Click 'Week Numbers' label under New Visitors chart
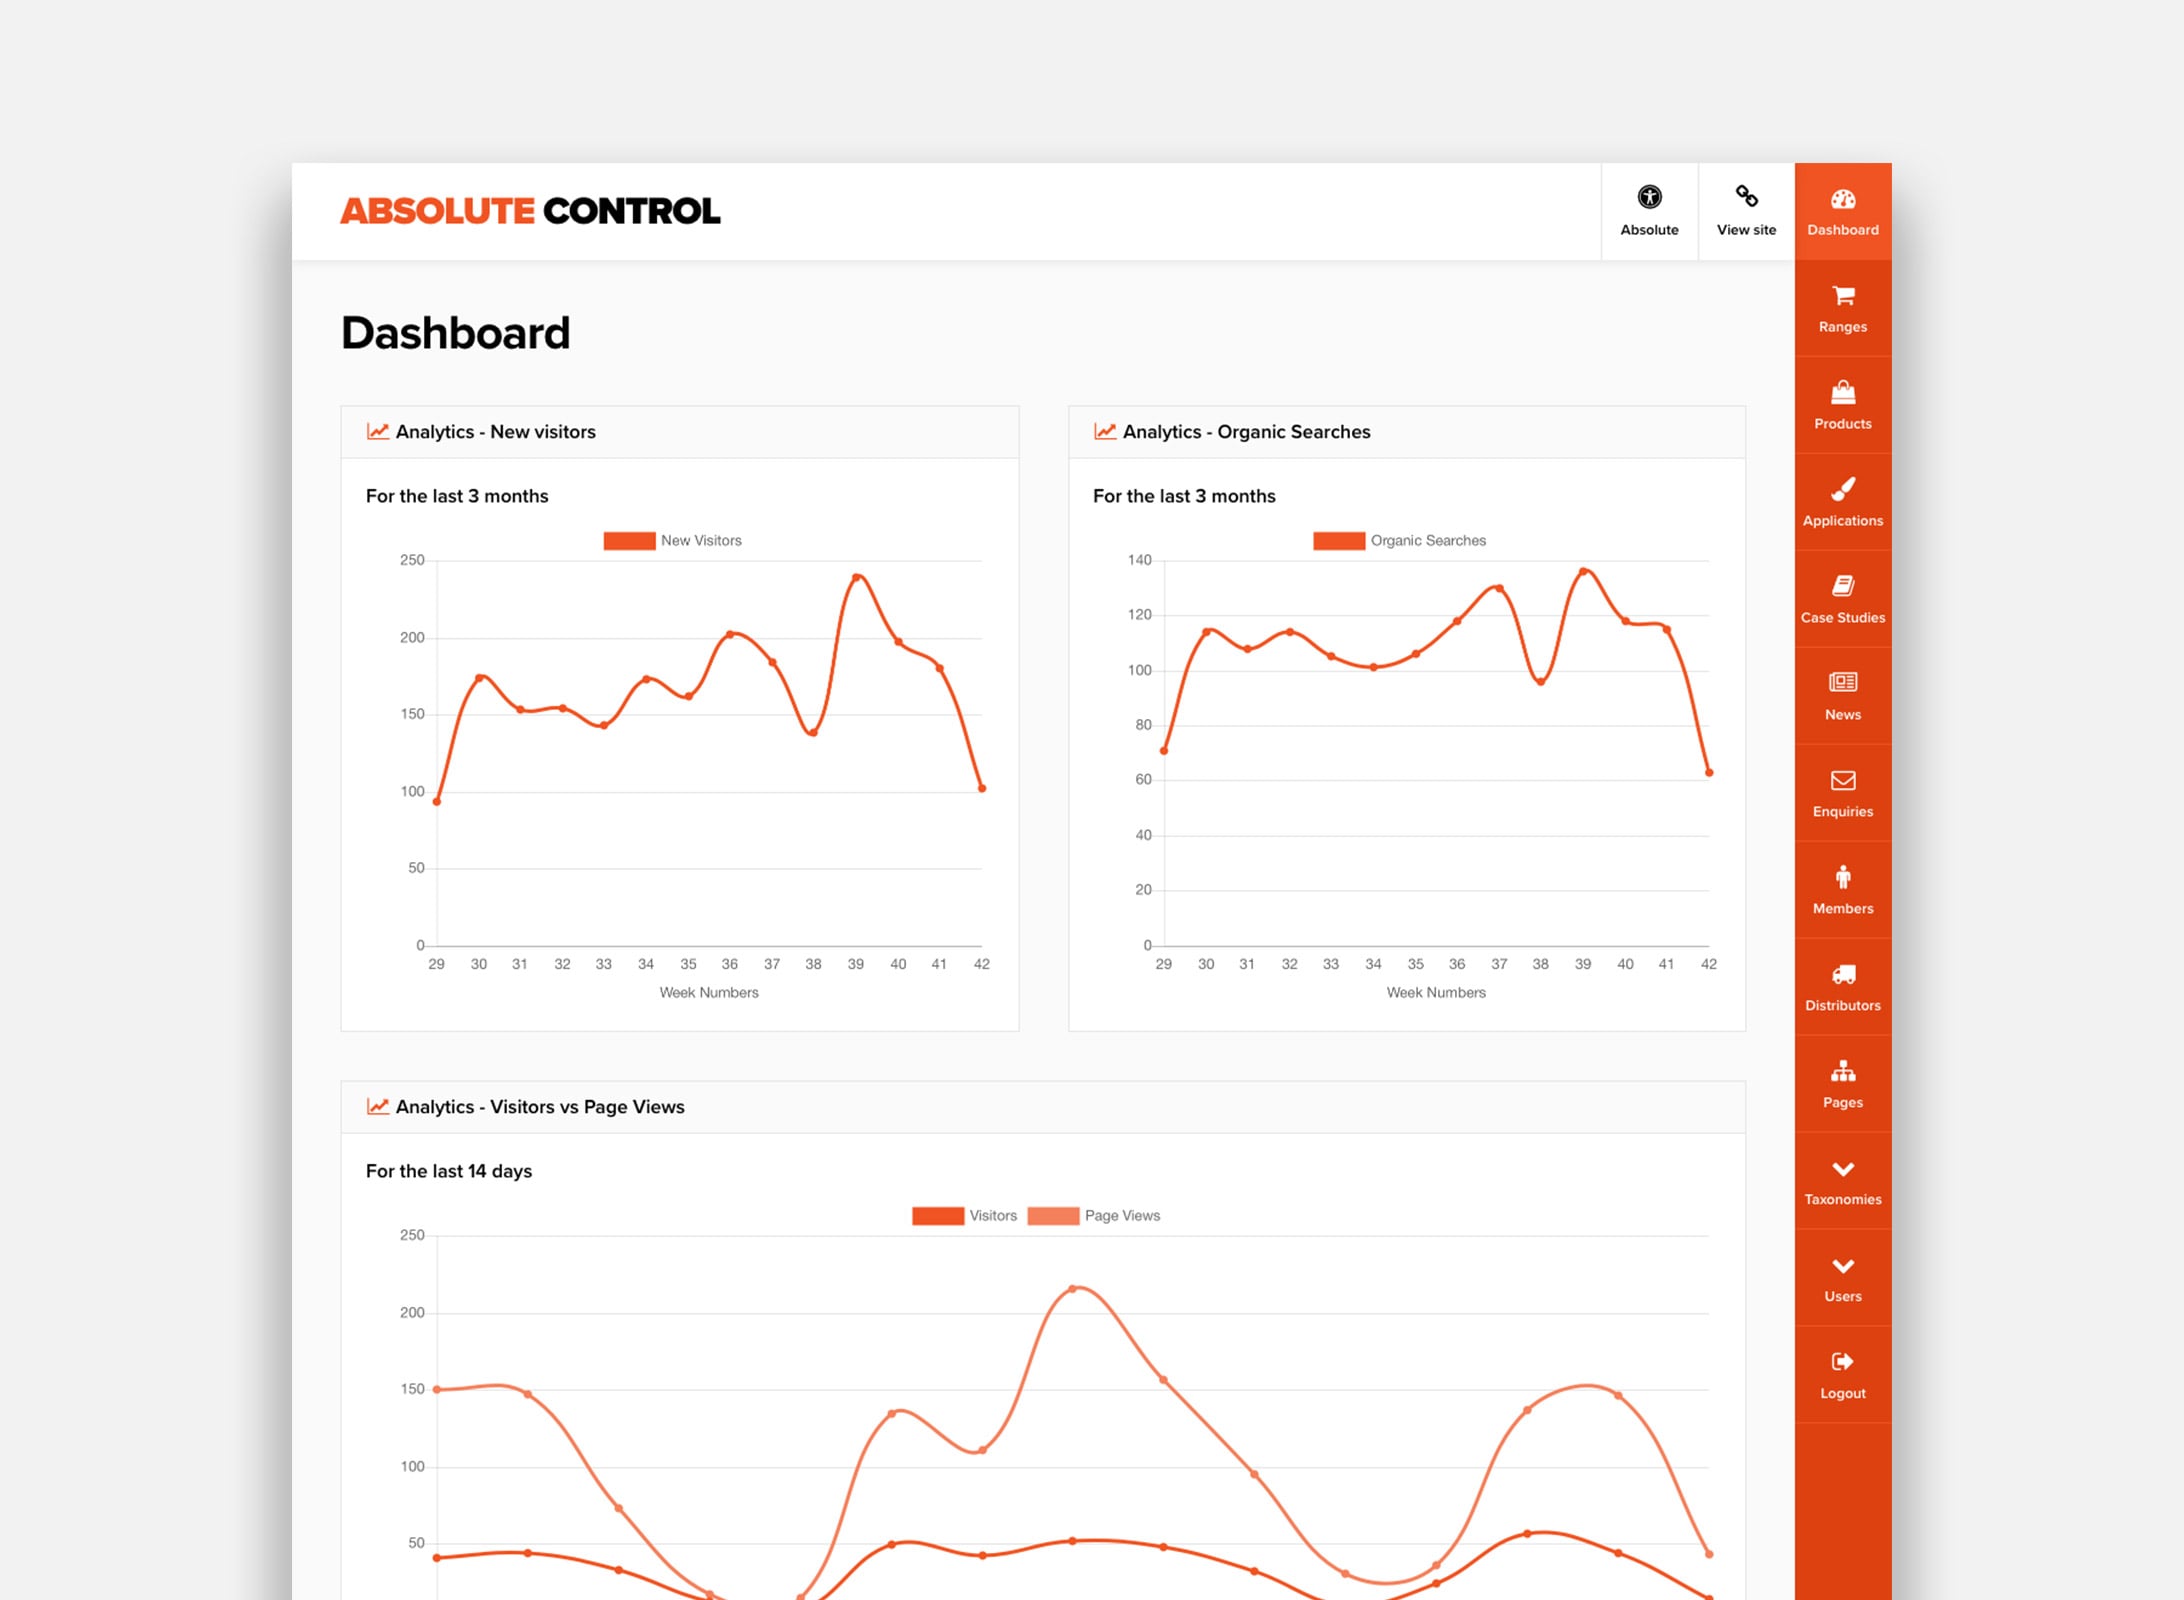The image size is (2184, 1600). click(709, 993)
